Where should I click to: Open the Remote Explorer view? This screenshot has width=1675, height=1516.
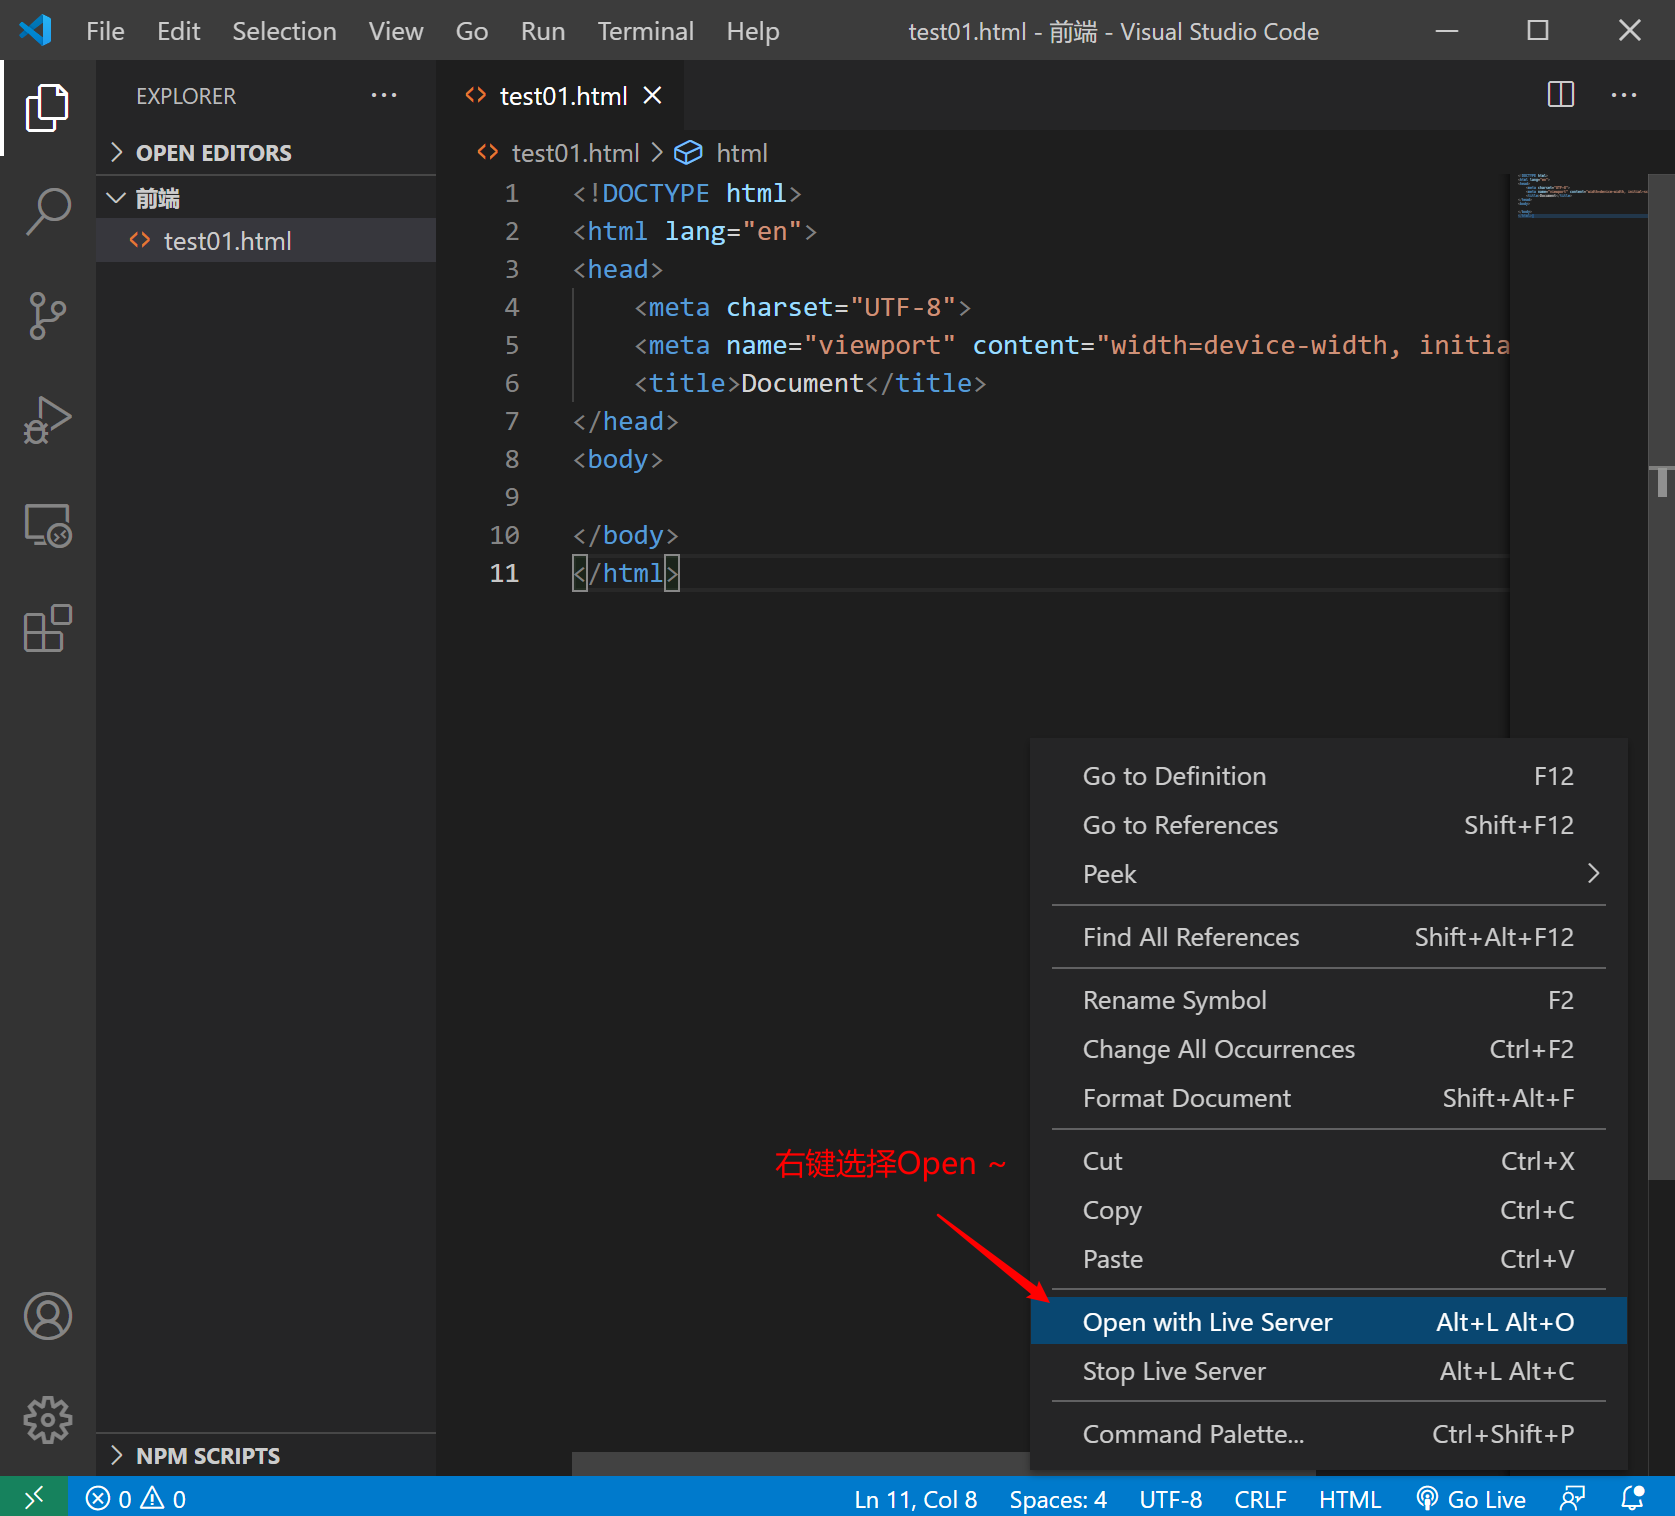coord(47,525)
